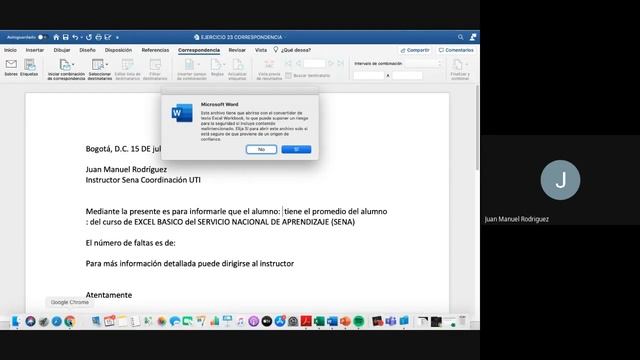Click Insertar campo de combinación
Image resolution: width=640 pixels, height=360 pixels.
(191, 69)
